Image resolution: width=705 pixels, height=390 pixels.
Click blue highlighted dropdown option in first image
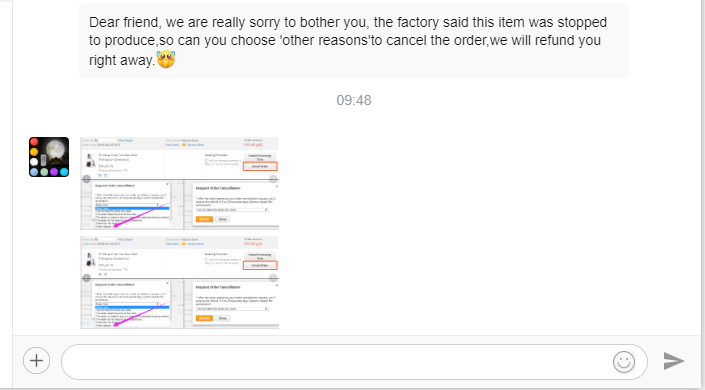(x=132, y=208)
